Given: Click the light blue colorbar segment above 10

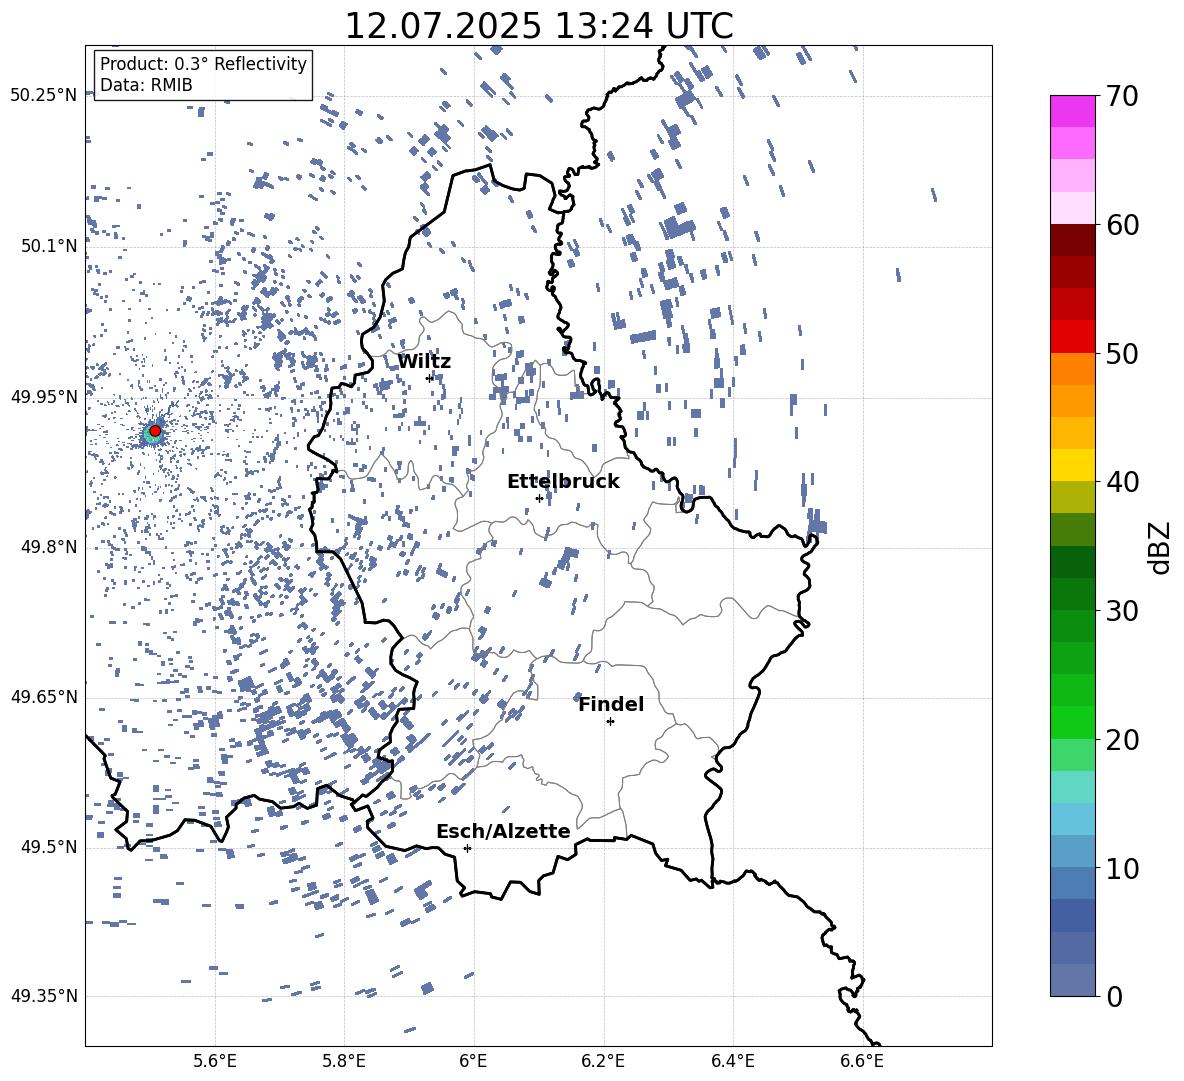Looking at the screenshot, I should point(1072,819).
